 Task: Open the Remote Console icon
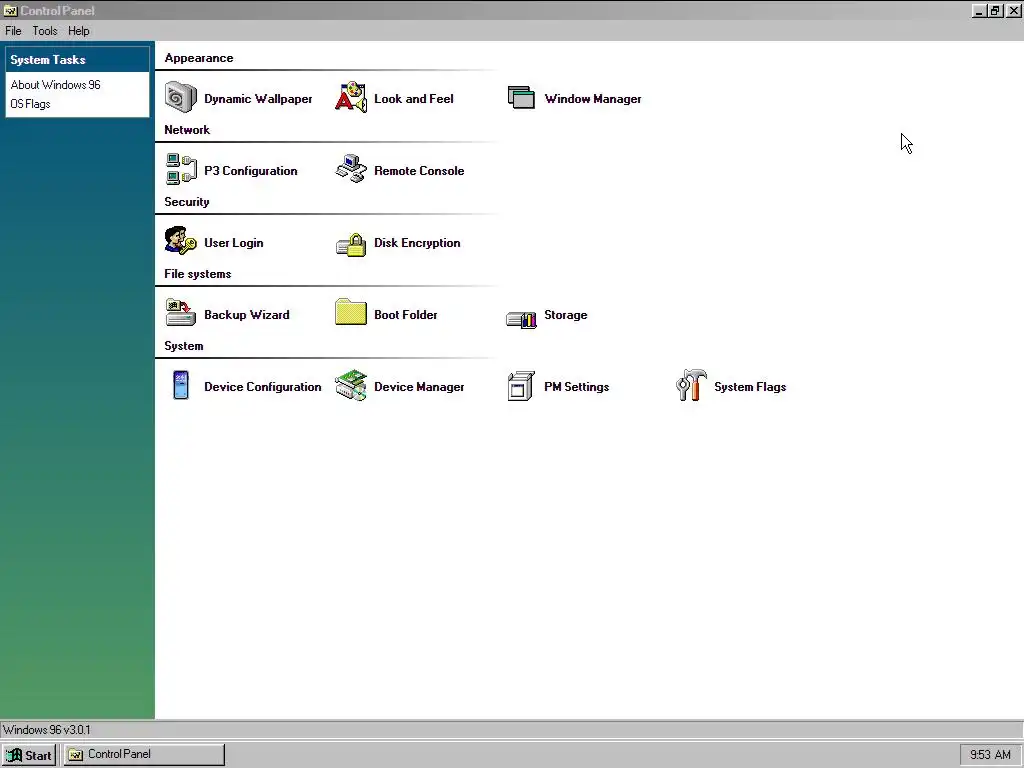click(x=351, y=170)
